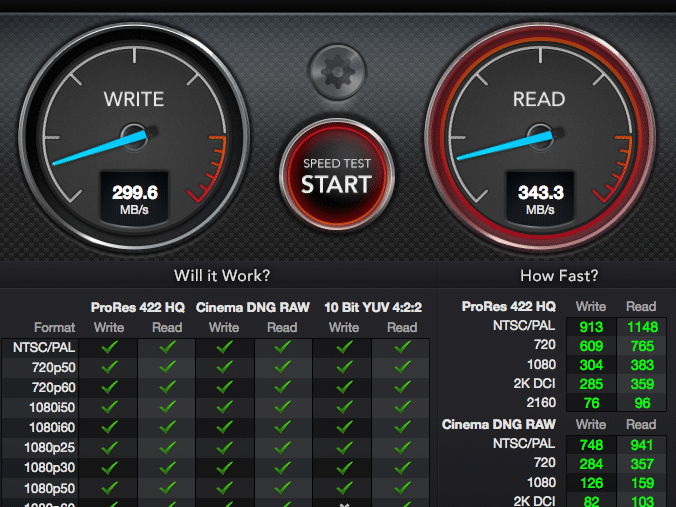Click the WRITE gauge label
Image resolution: width=676 pixels, height=507 pixels.
(134, 99)
